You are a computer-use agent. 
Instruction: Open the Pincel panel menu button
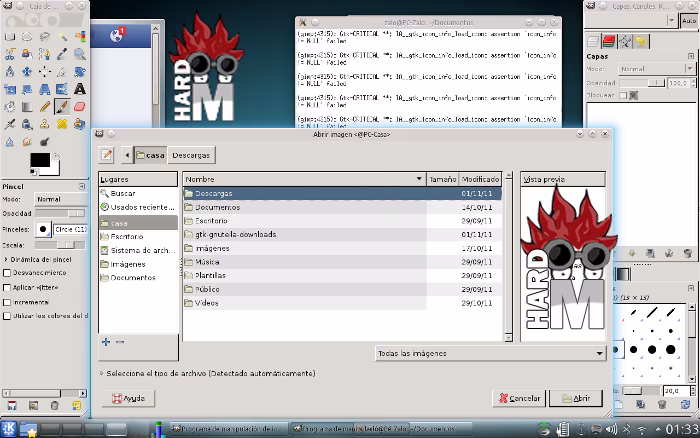pyautogui.click(x=82, y=186)
